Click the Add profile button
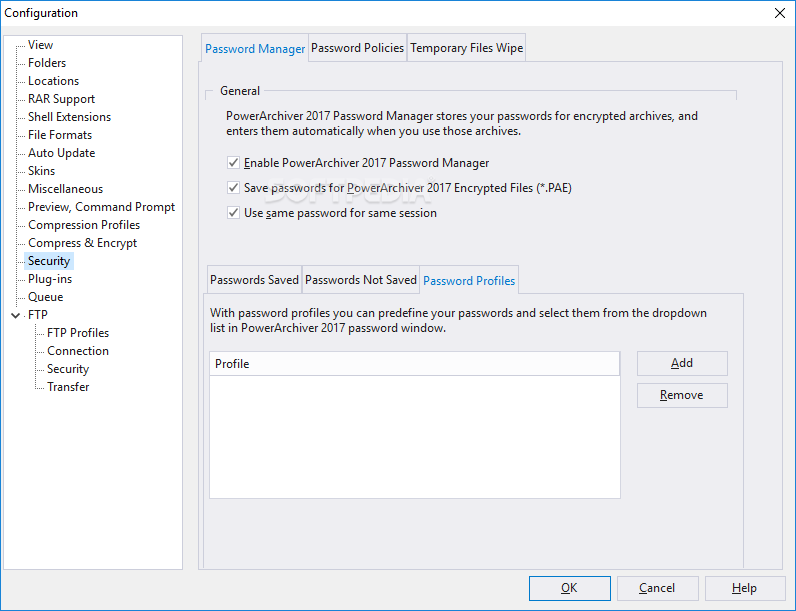Image resolution: width=796 pixels, height=611 pixels. (682, 363)
